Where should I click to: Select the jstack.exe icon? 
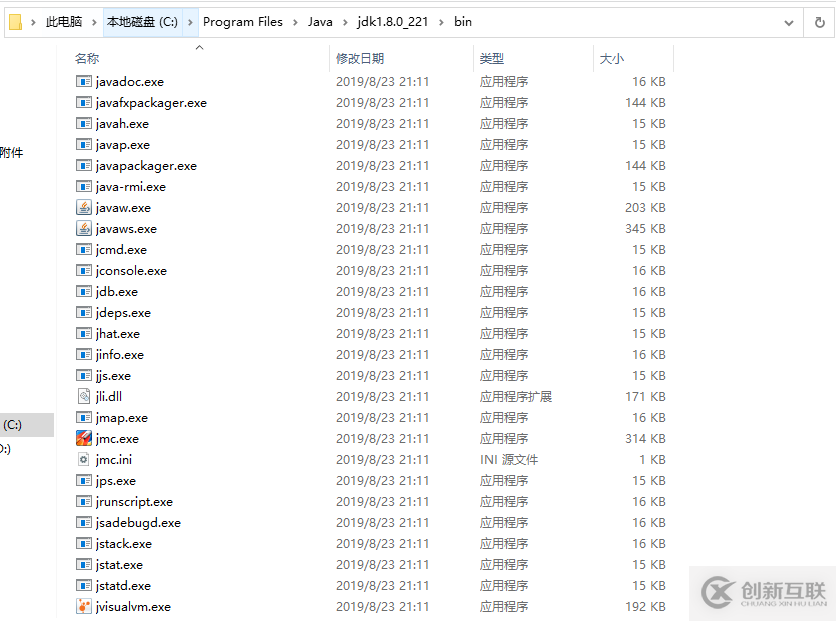84,544
